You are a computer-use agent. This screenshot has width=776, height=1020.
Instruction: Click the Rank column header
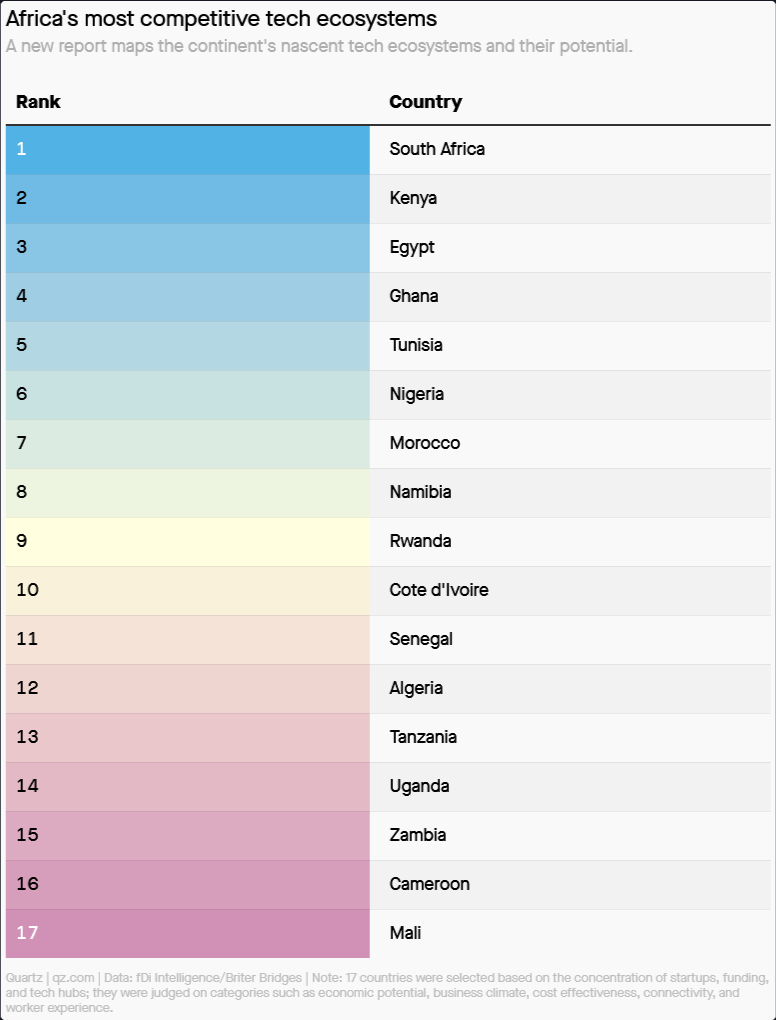[38, 102]
